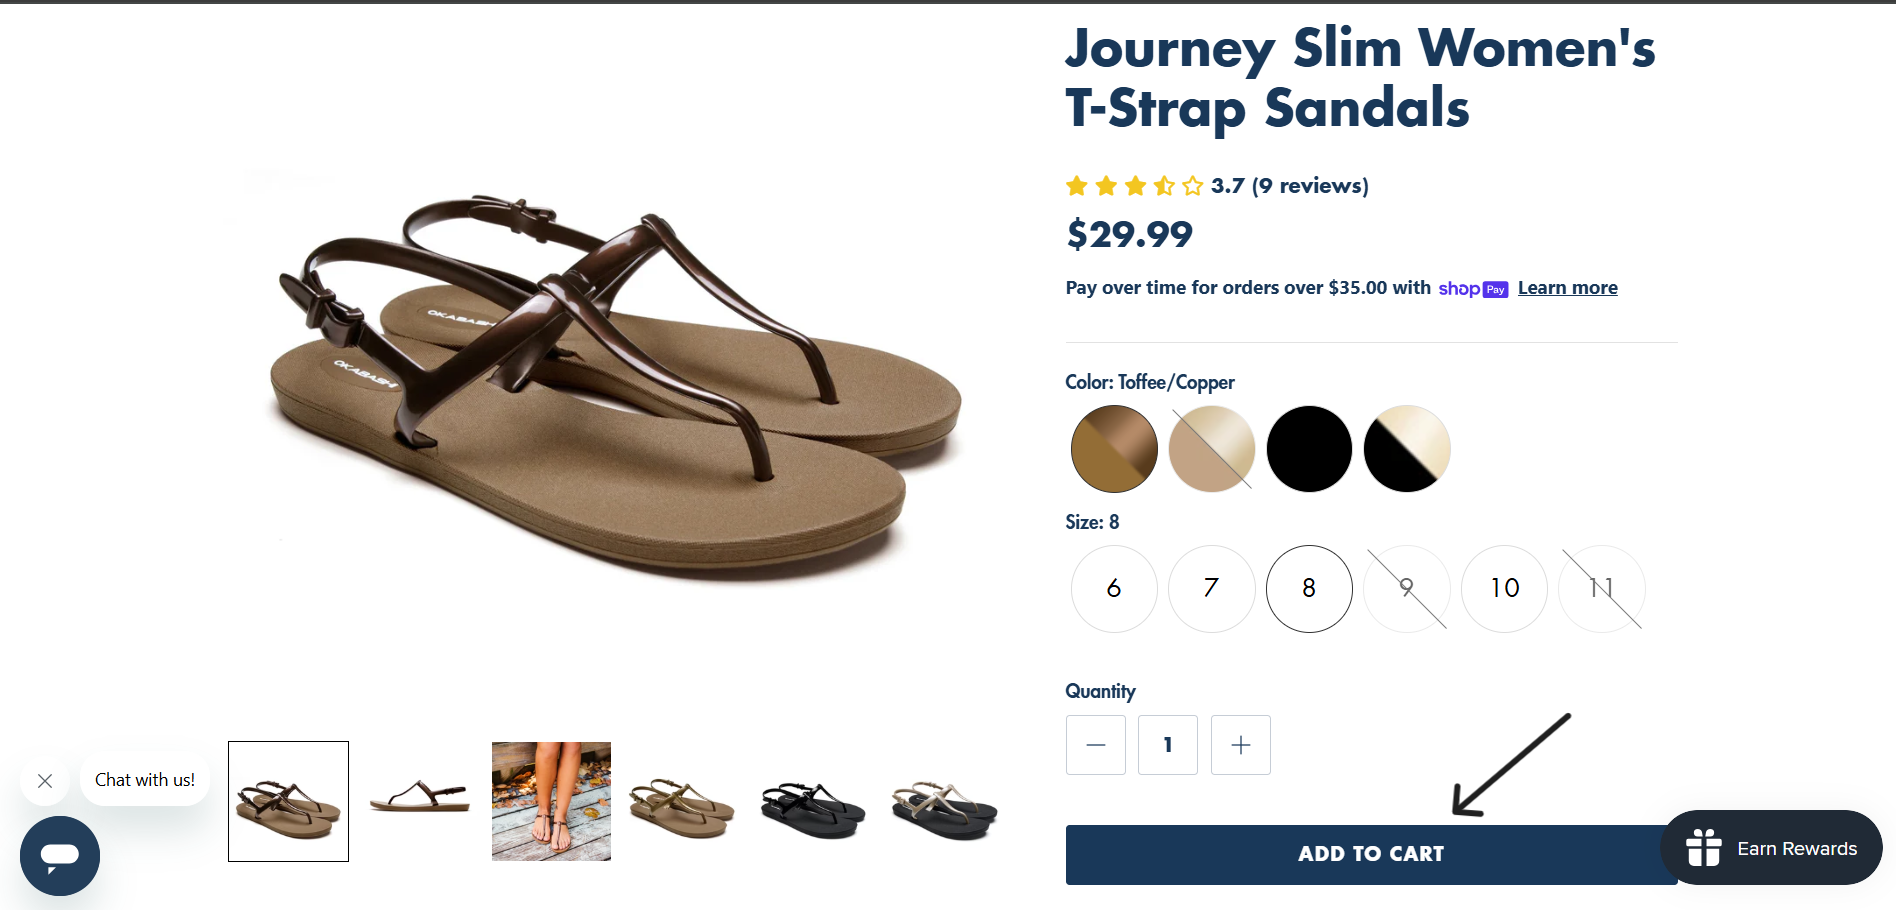
Task: Add the sandals to cart
Action: (x=1370, y=854)
